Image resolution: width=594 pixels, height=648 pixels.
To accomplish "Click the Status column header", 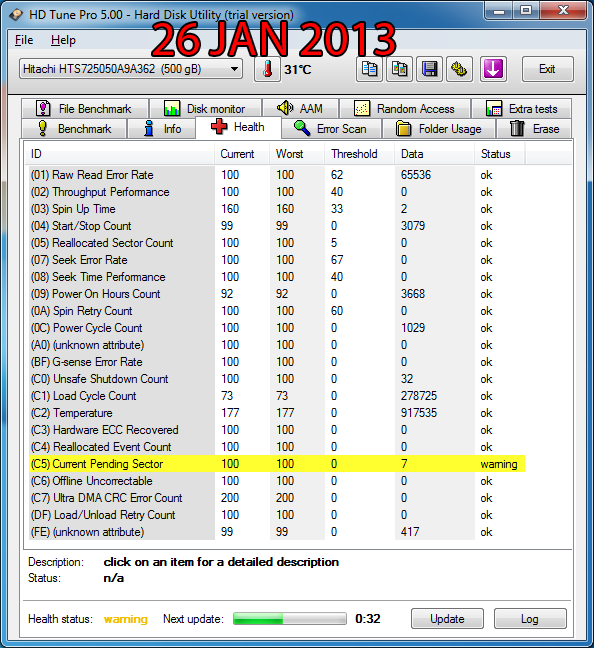I will 499,154.
